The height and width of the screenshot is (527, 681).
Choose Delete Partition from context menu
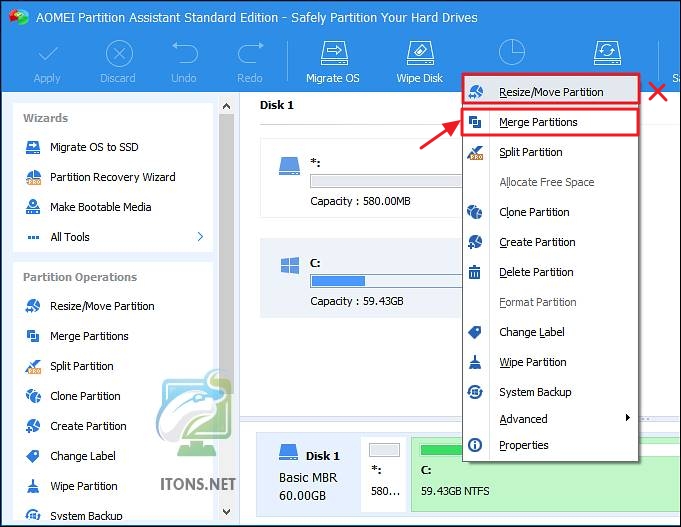point(550,272)
